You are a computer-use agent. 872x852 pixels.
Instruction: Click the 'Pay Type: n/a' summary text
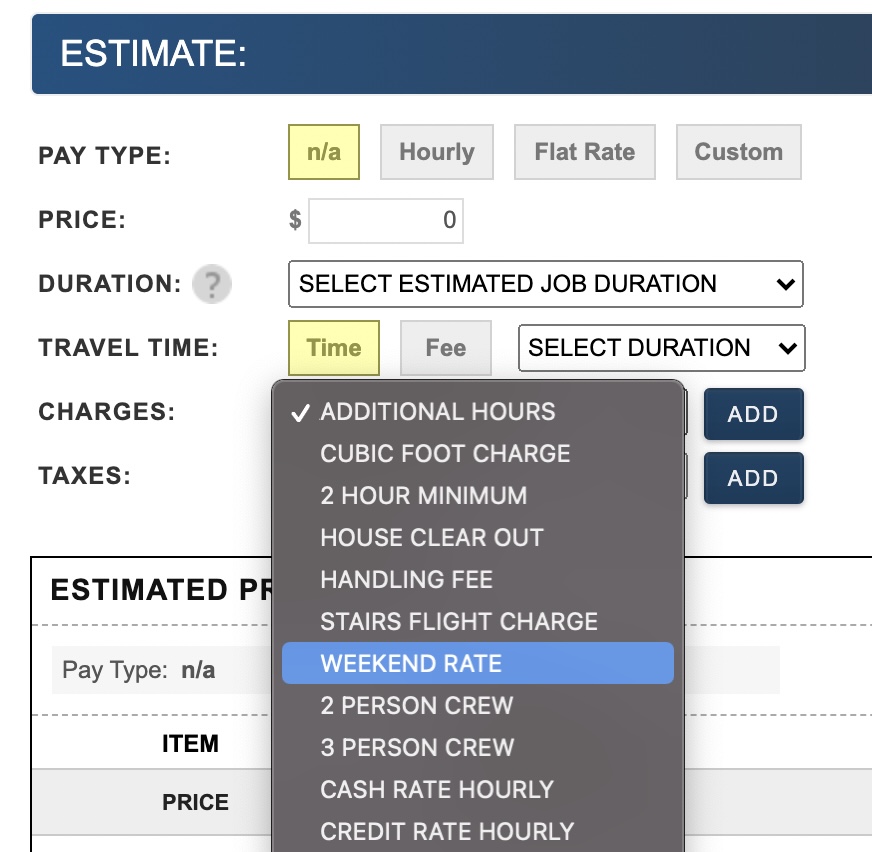pos(138,670)
